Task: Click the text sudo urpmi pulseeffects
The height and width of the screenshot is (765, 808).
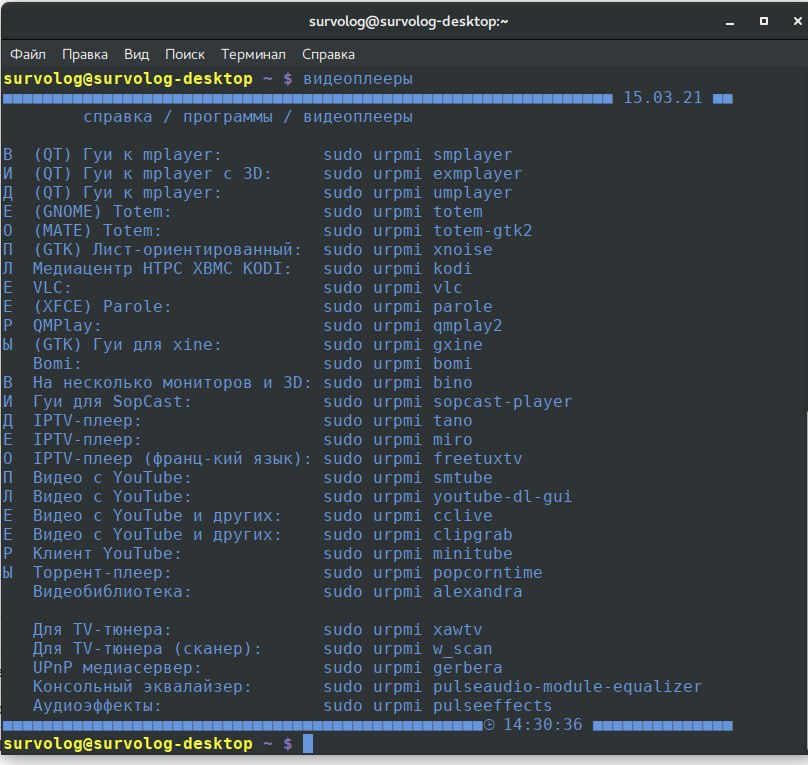Action: pos(437,706)
